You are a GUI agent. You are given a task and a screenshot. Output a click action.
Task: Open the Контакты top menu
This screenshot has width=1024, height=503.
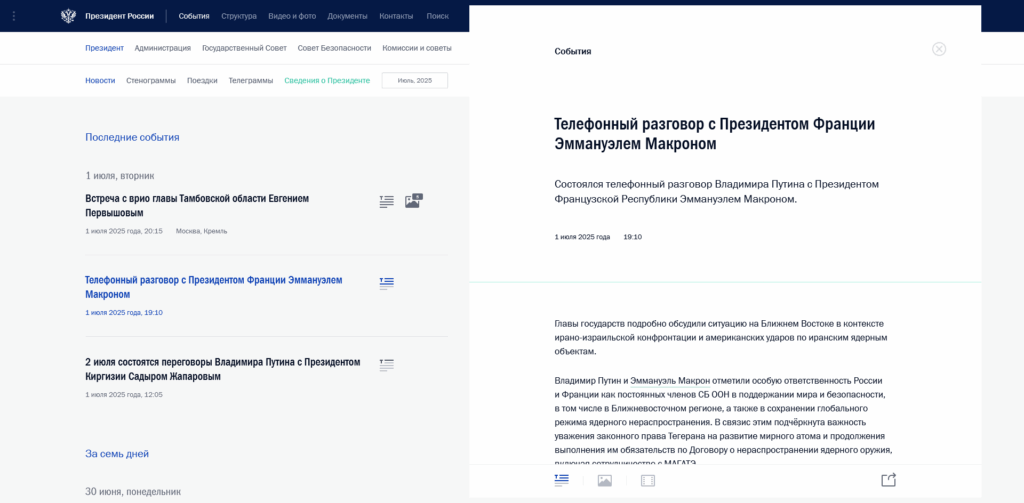[396, 16]
